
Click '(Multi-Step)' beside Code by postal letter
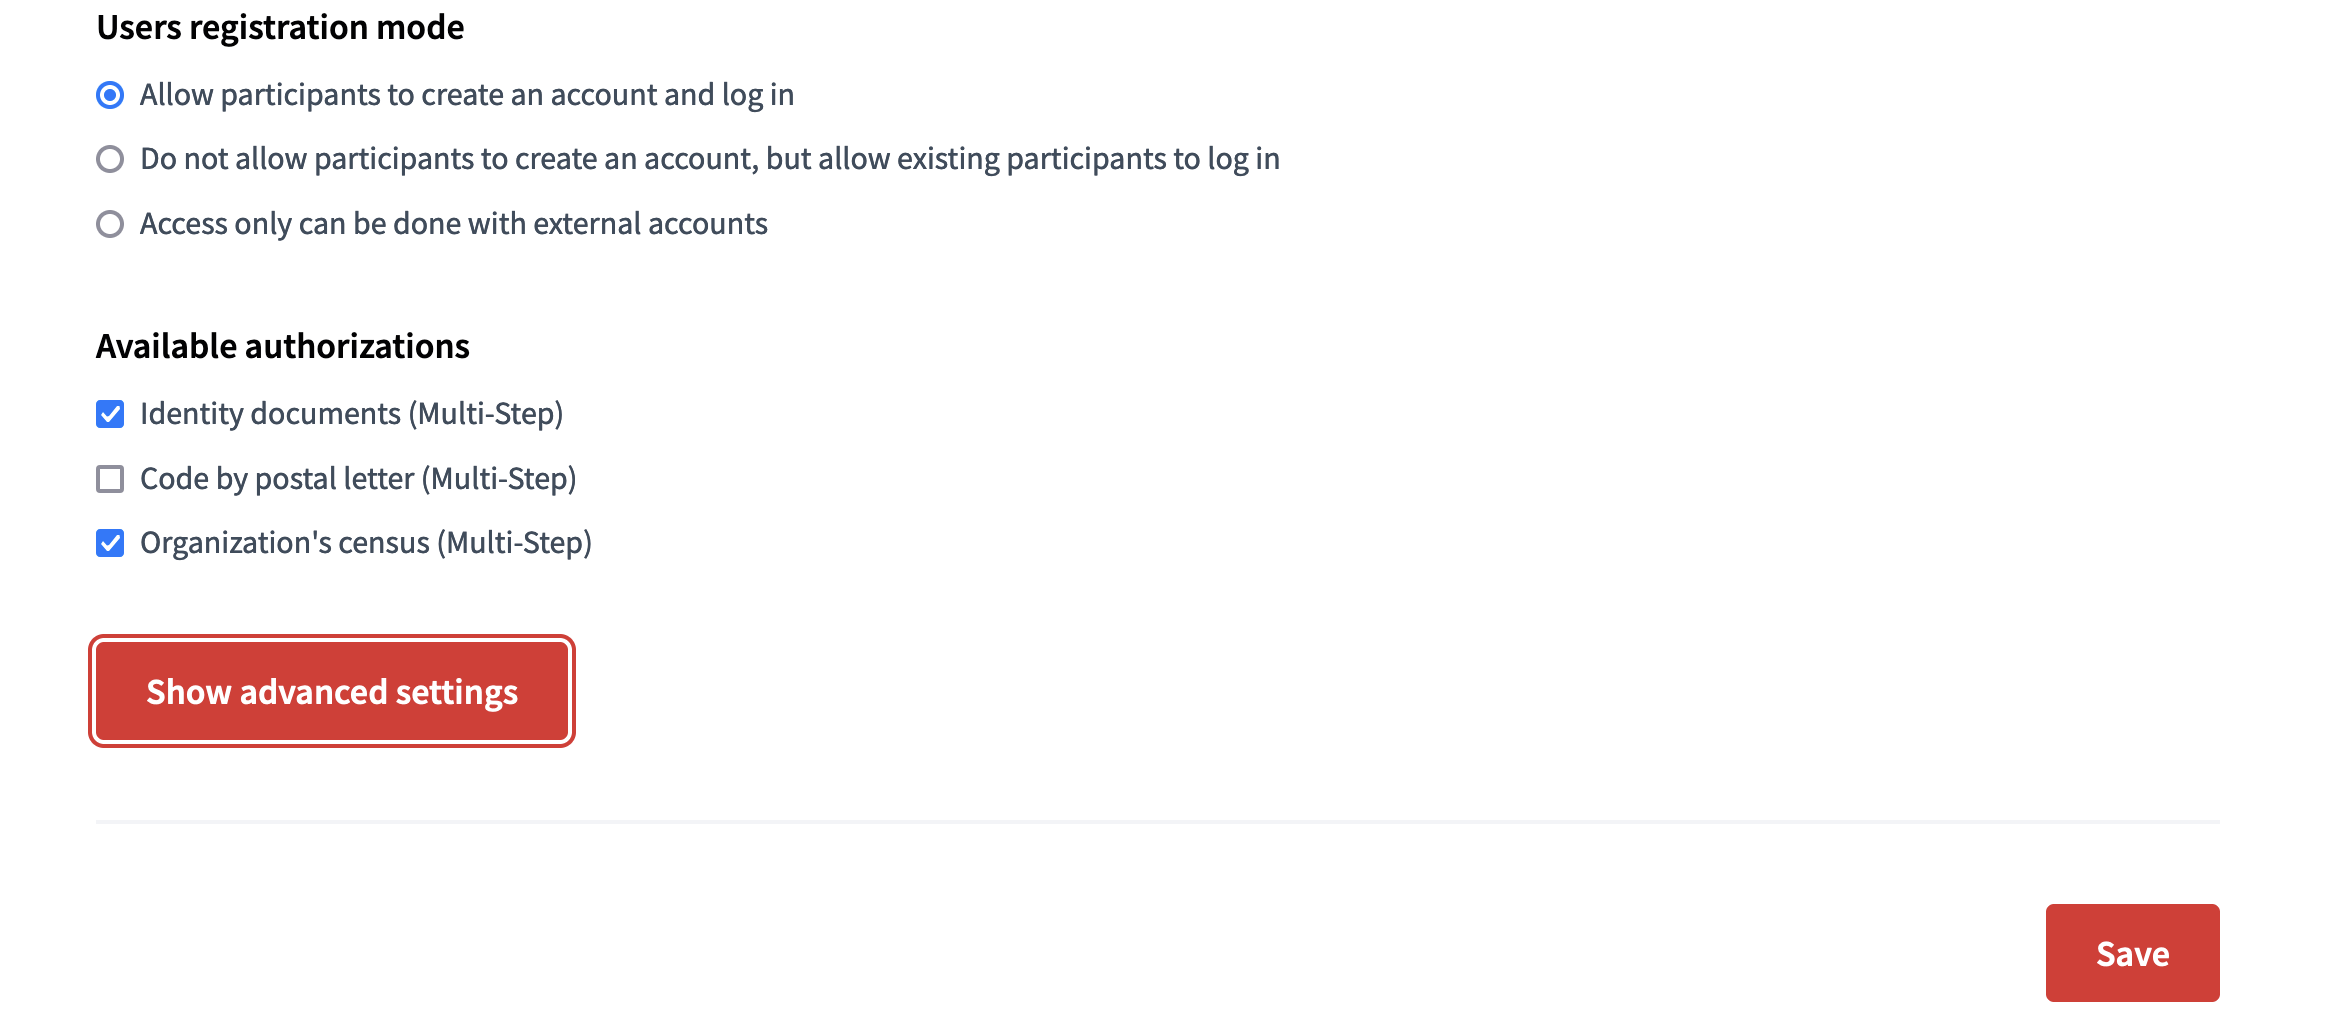(x=499, y=479)
